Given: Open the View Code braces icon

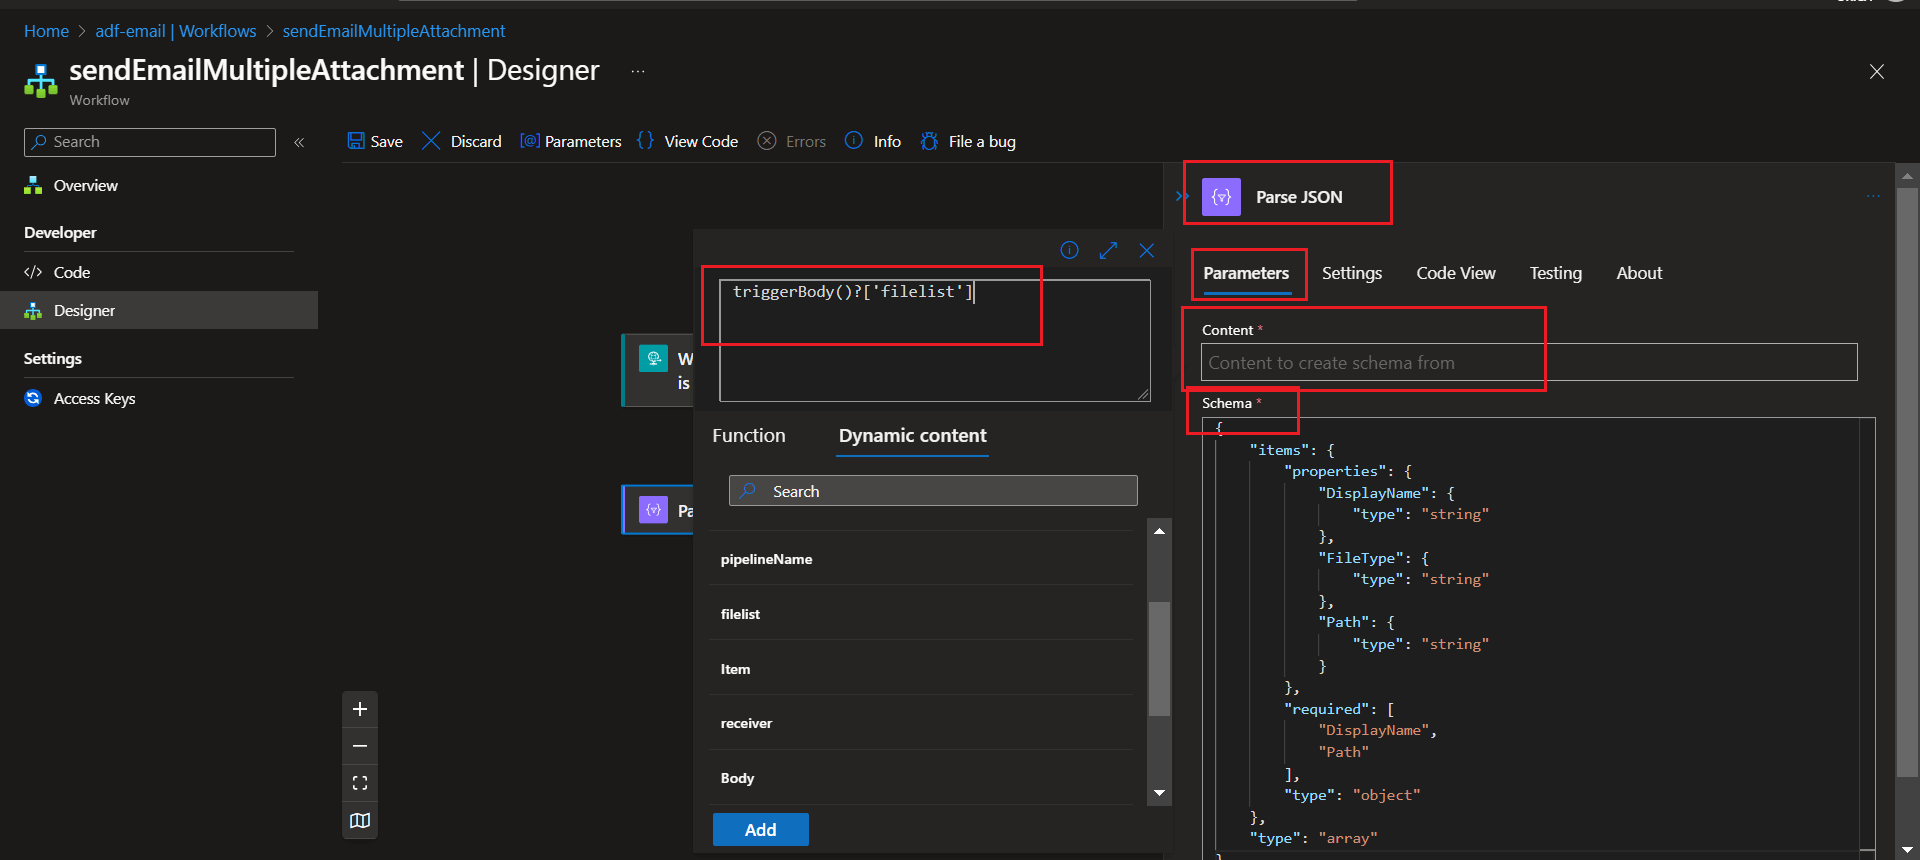Looking at the screenshot, I should [646, 141].
